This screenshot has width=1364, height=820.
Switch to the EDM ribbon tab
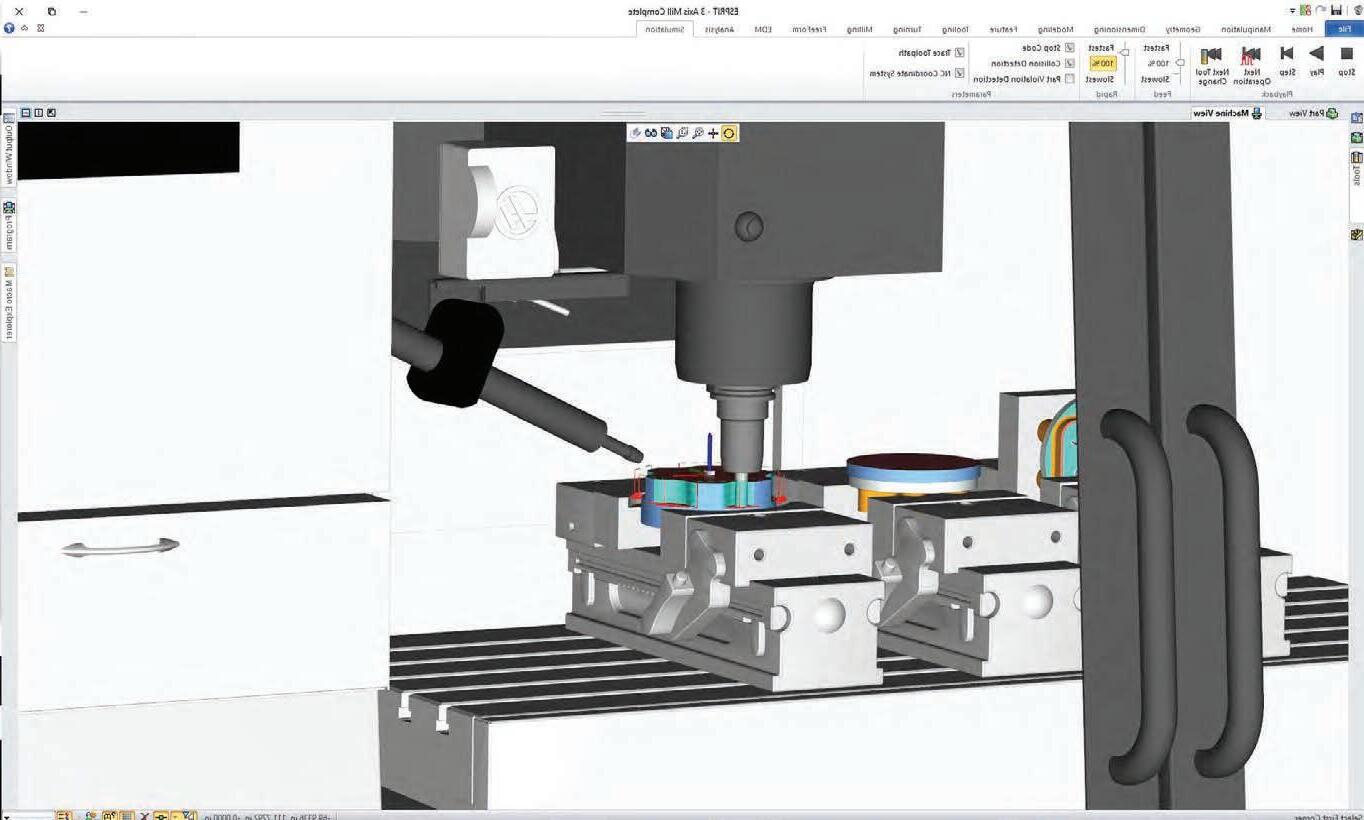763,29
